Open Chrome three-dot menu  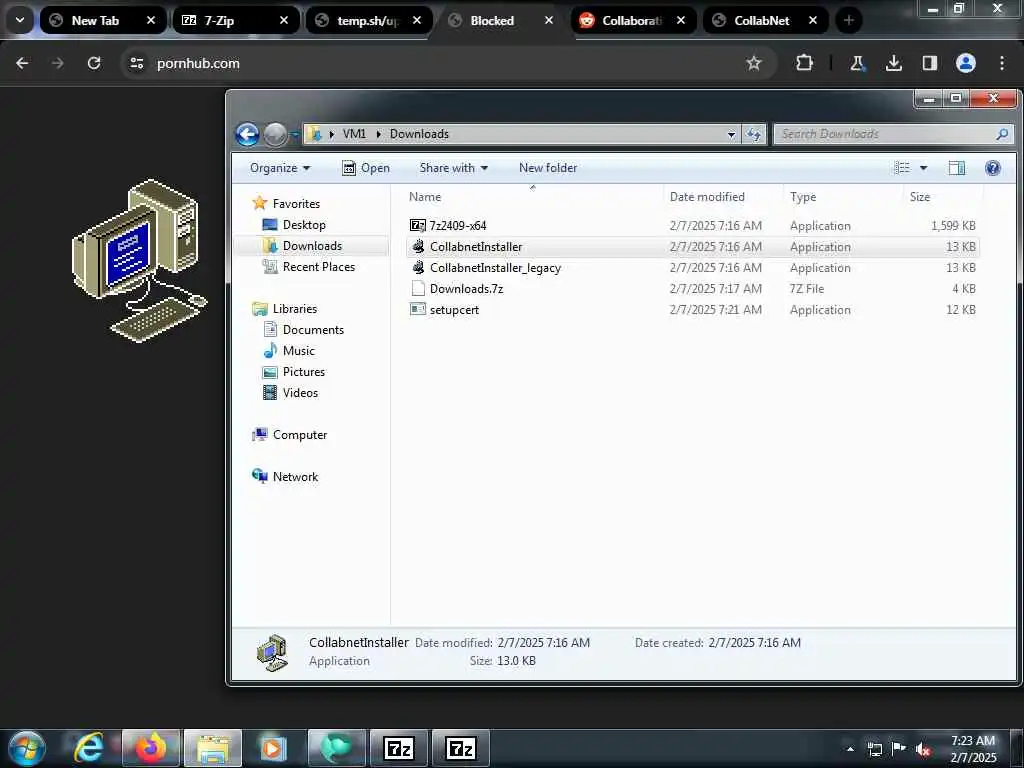[1002, 63]
